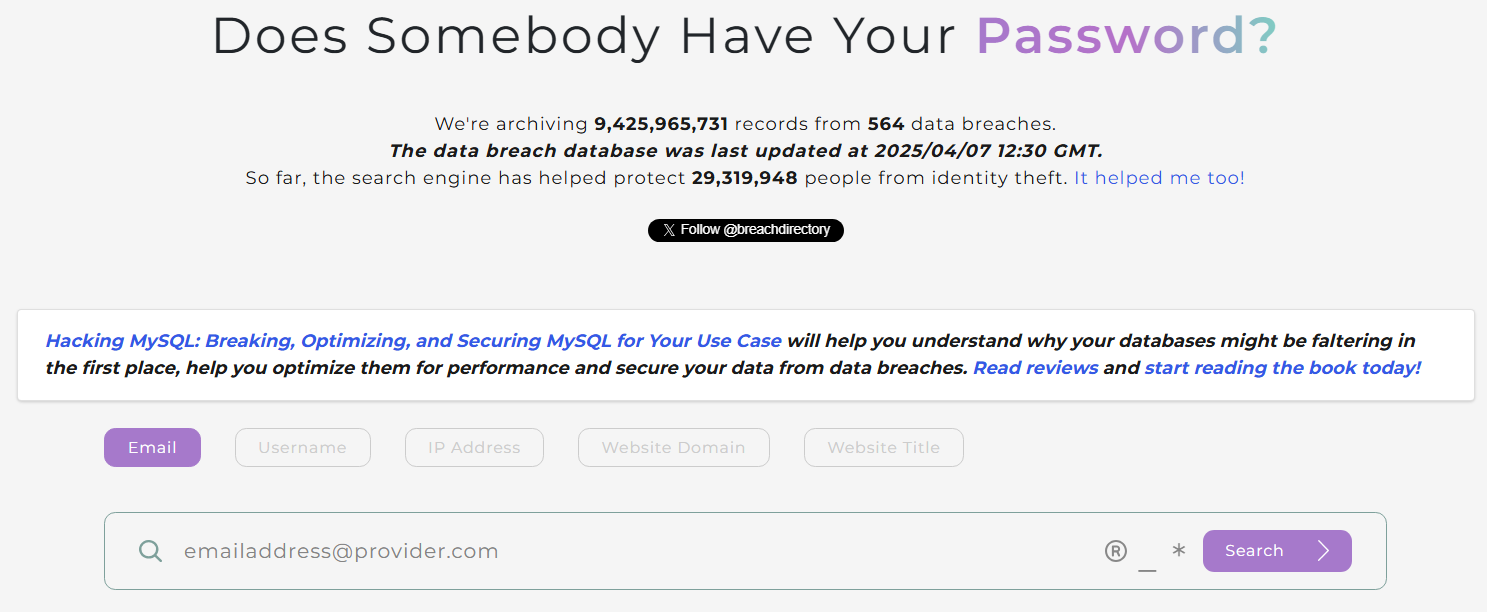The image size is (1487, 612).
Task: Click the chevron arrow inside the Search button
Action: point(1323,550)
